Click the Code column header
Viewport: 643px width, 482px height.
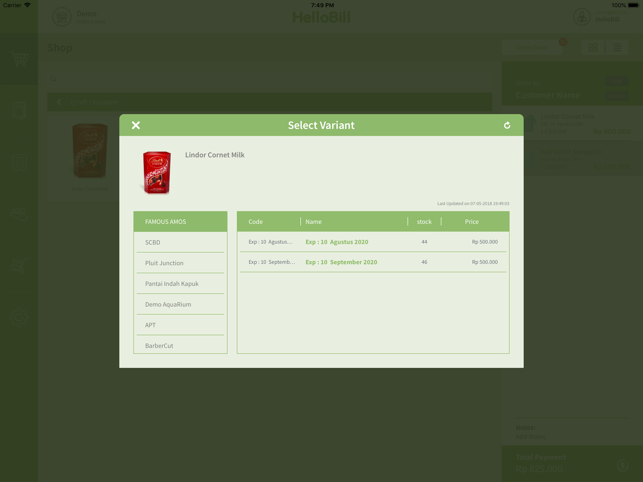click(x=255, y=222)
